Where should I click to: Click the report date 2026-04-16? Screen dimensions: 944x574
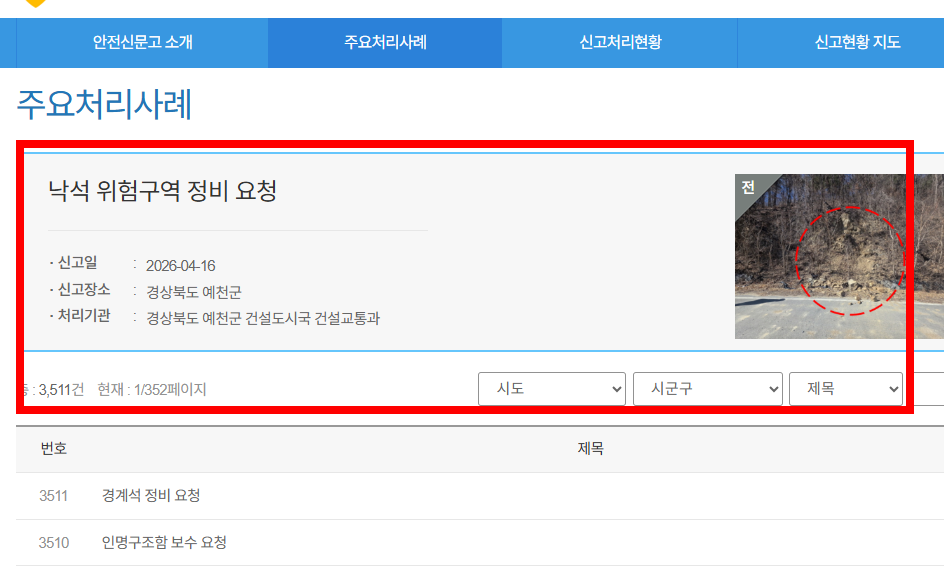(181, 266)
